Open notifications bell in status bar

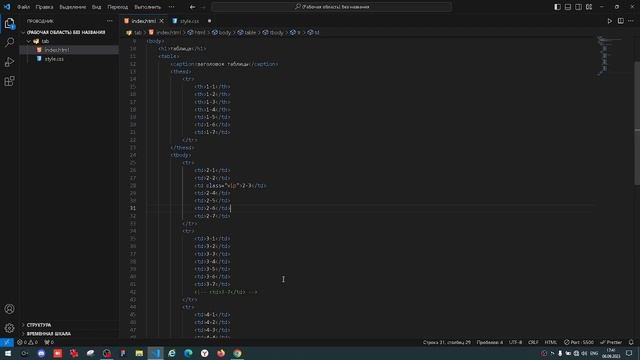(x=631, y=342)
